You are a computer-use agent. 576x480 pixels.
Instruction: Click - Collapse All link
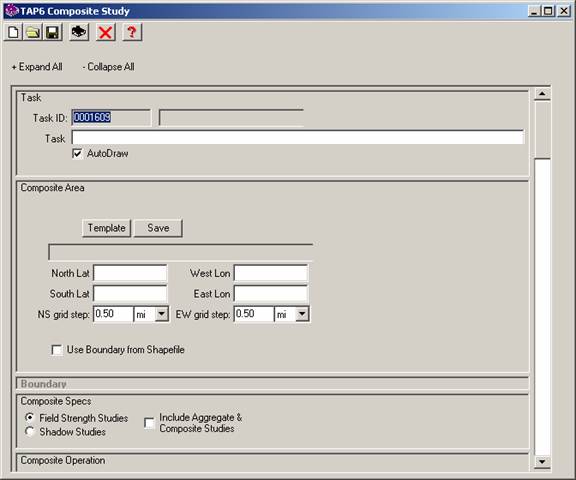(x=108, y=67)
